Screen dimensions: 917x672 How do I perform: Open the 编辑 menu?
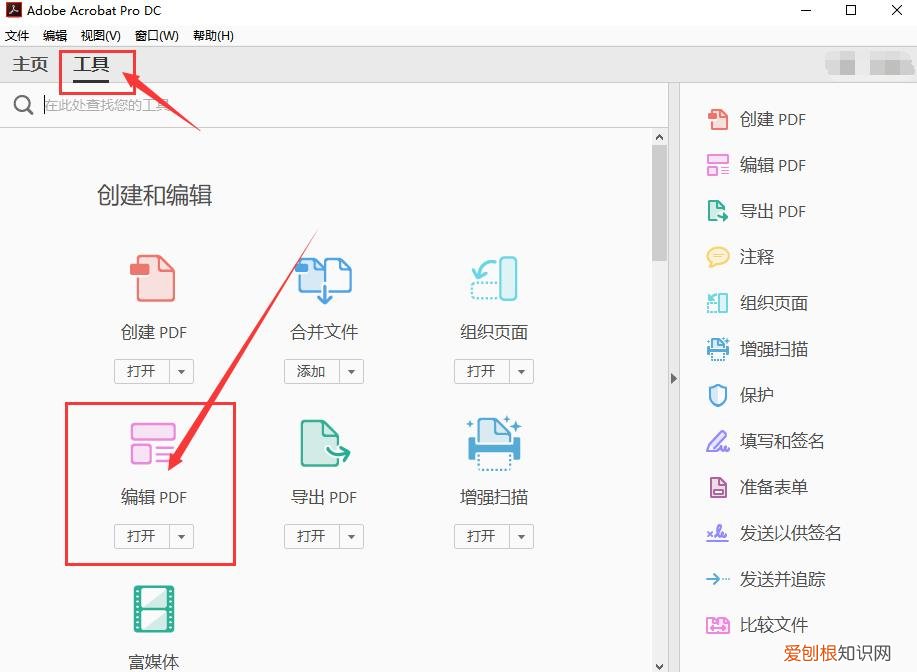click(55, 36)
